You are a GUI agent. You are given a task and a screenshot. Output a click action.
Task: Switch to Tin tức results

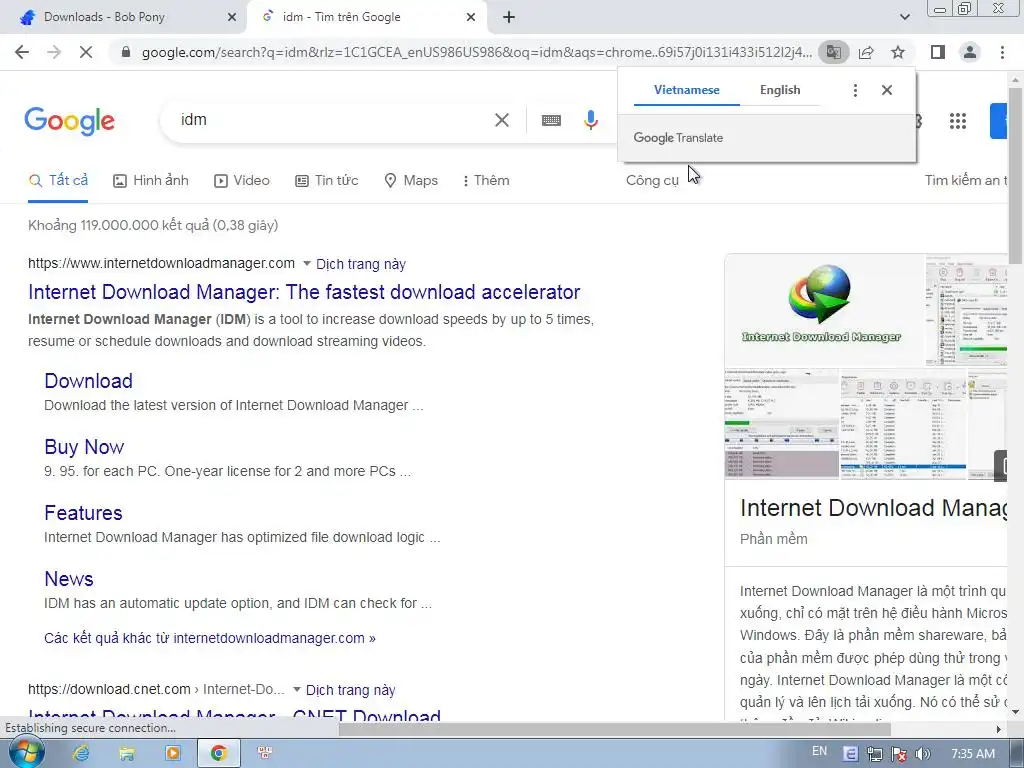(327, 181)
